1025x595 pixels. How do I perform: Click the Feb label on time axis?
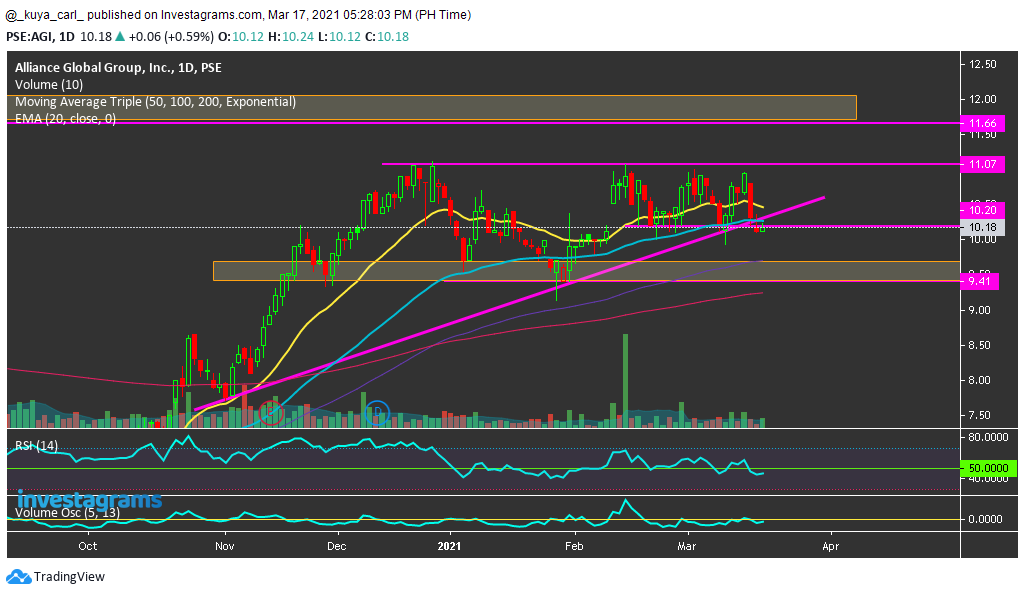(574, 546)
